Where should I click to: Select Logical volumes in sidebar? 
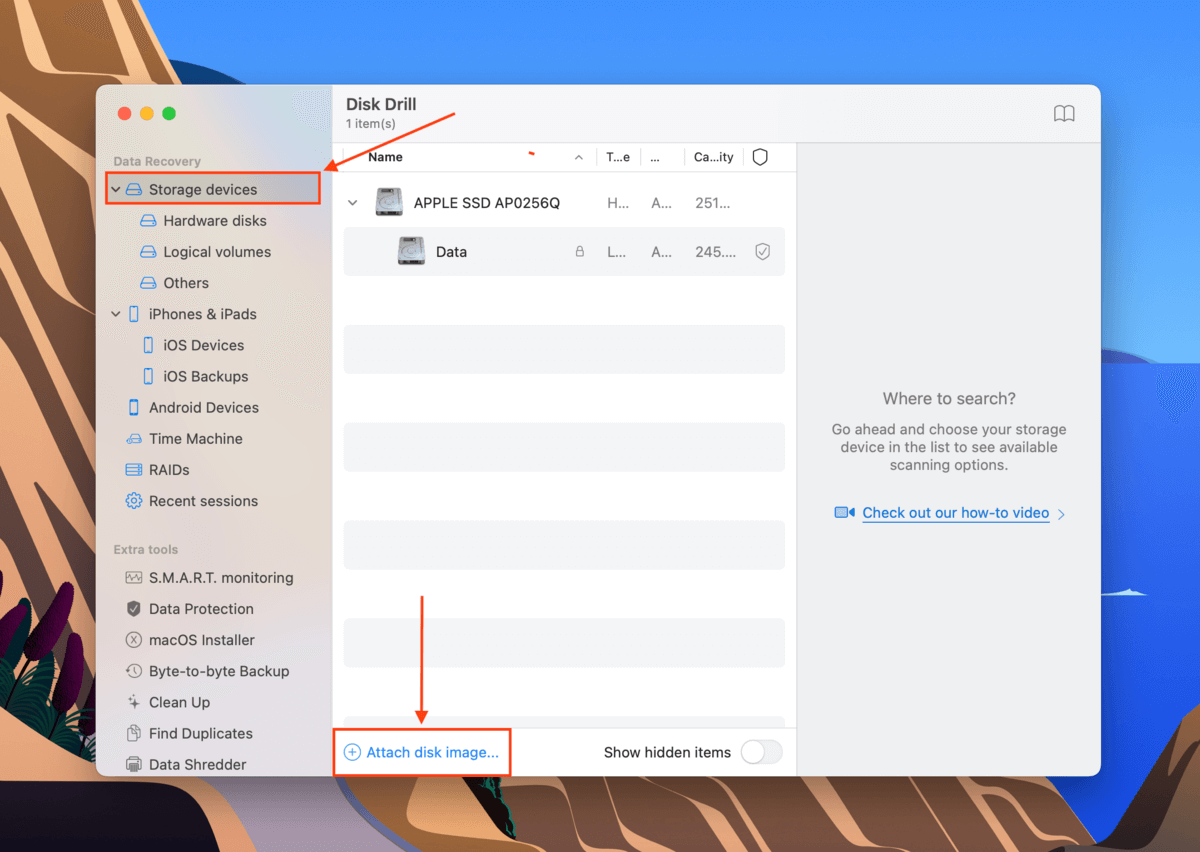(217, 252)
